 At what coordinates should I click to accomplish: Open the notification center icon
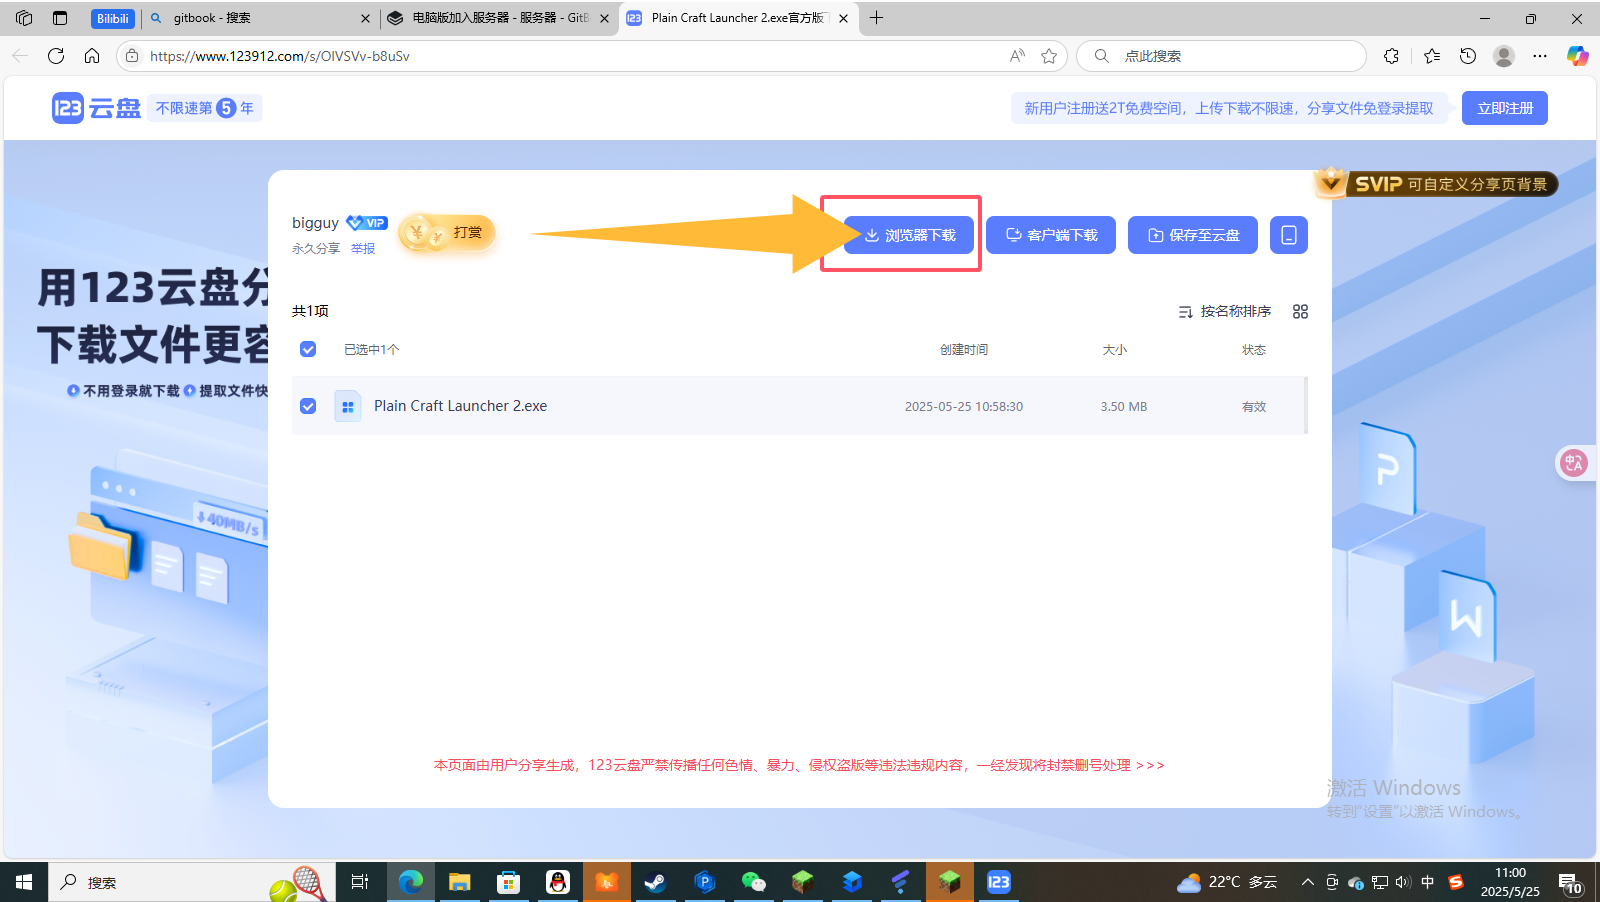pos(1570,882)
